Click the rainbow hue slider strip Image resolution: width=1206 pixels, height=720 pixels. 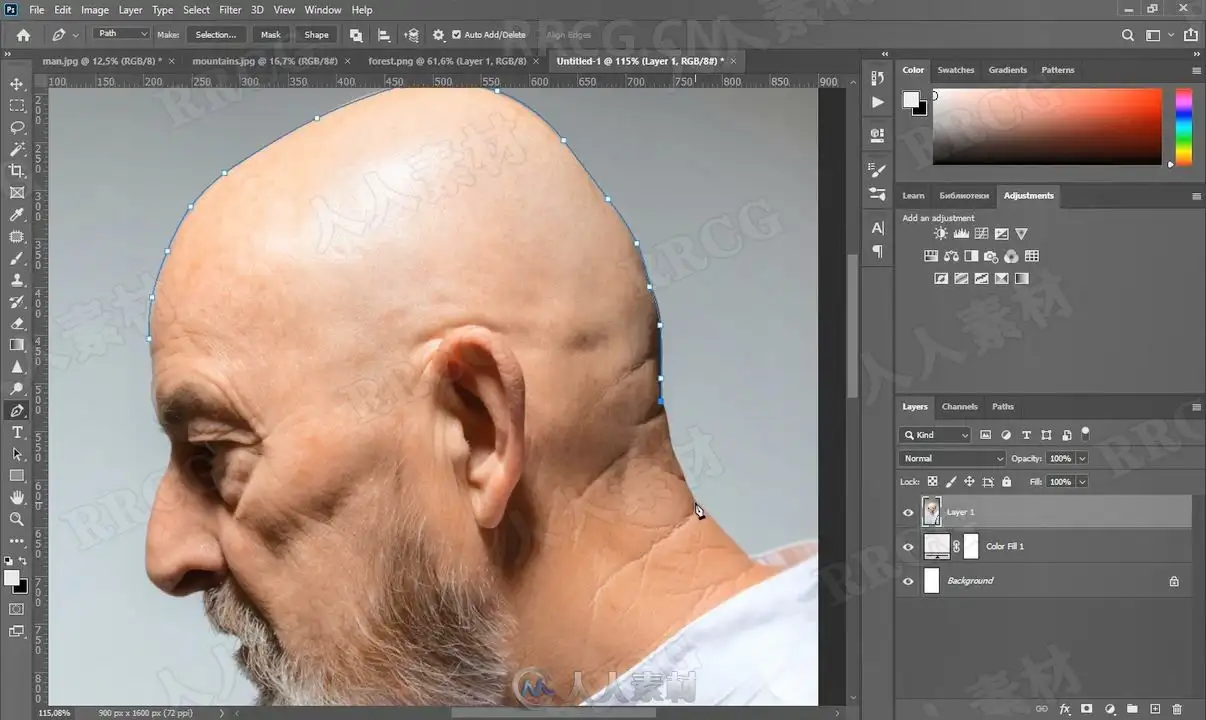pos(1183,127)
